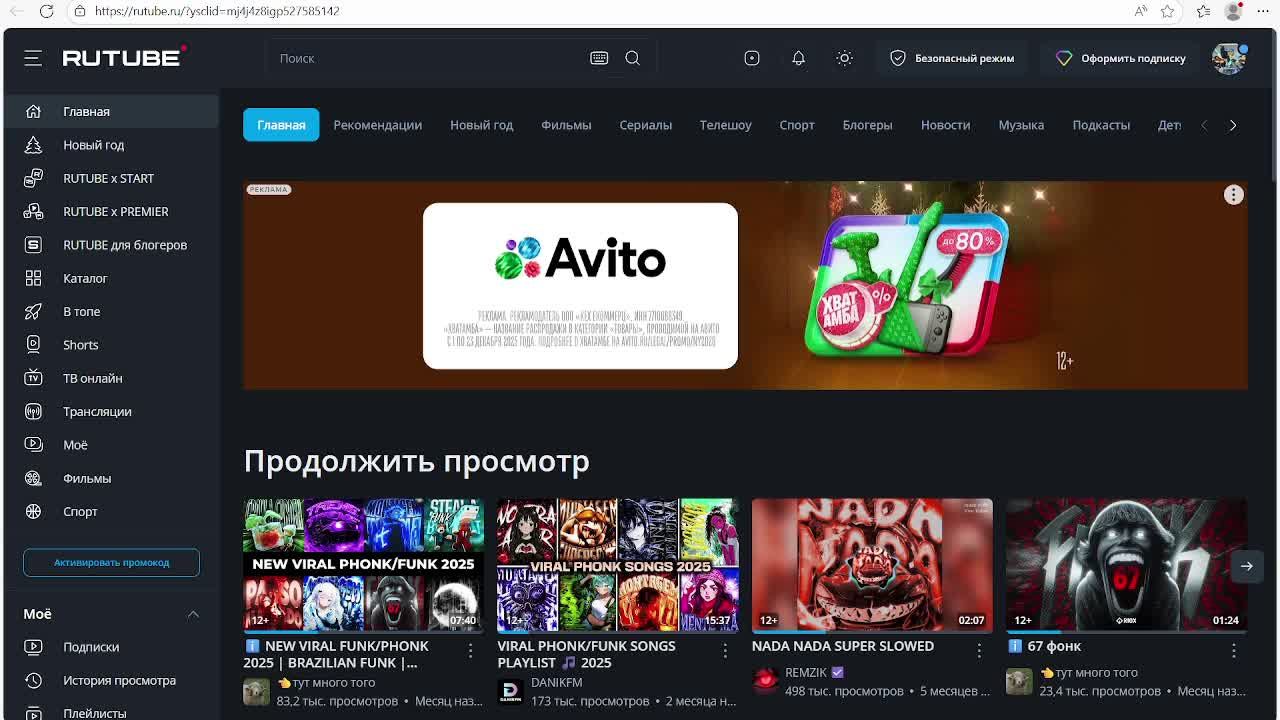
Task: Open RUTUBE для блогеров in sidebar
Action: [x=110, y=245]
